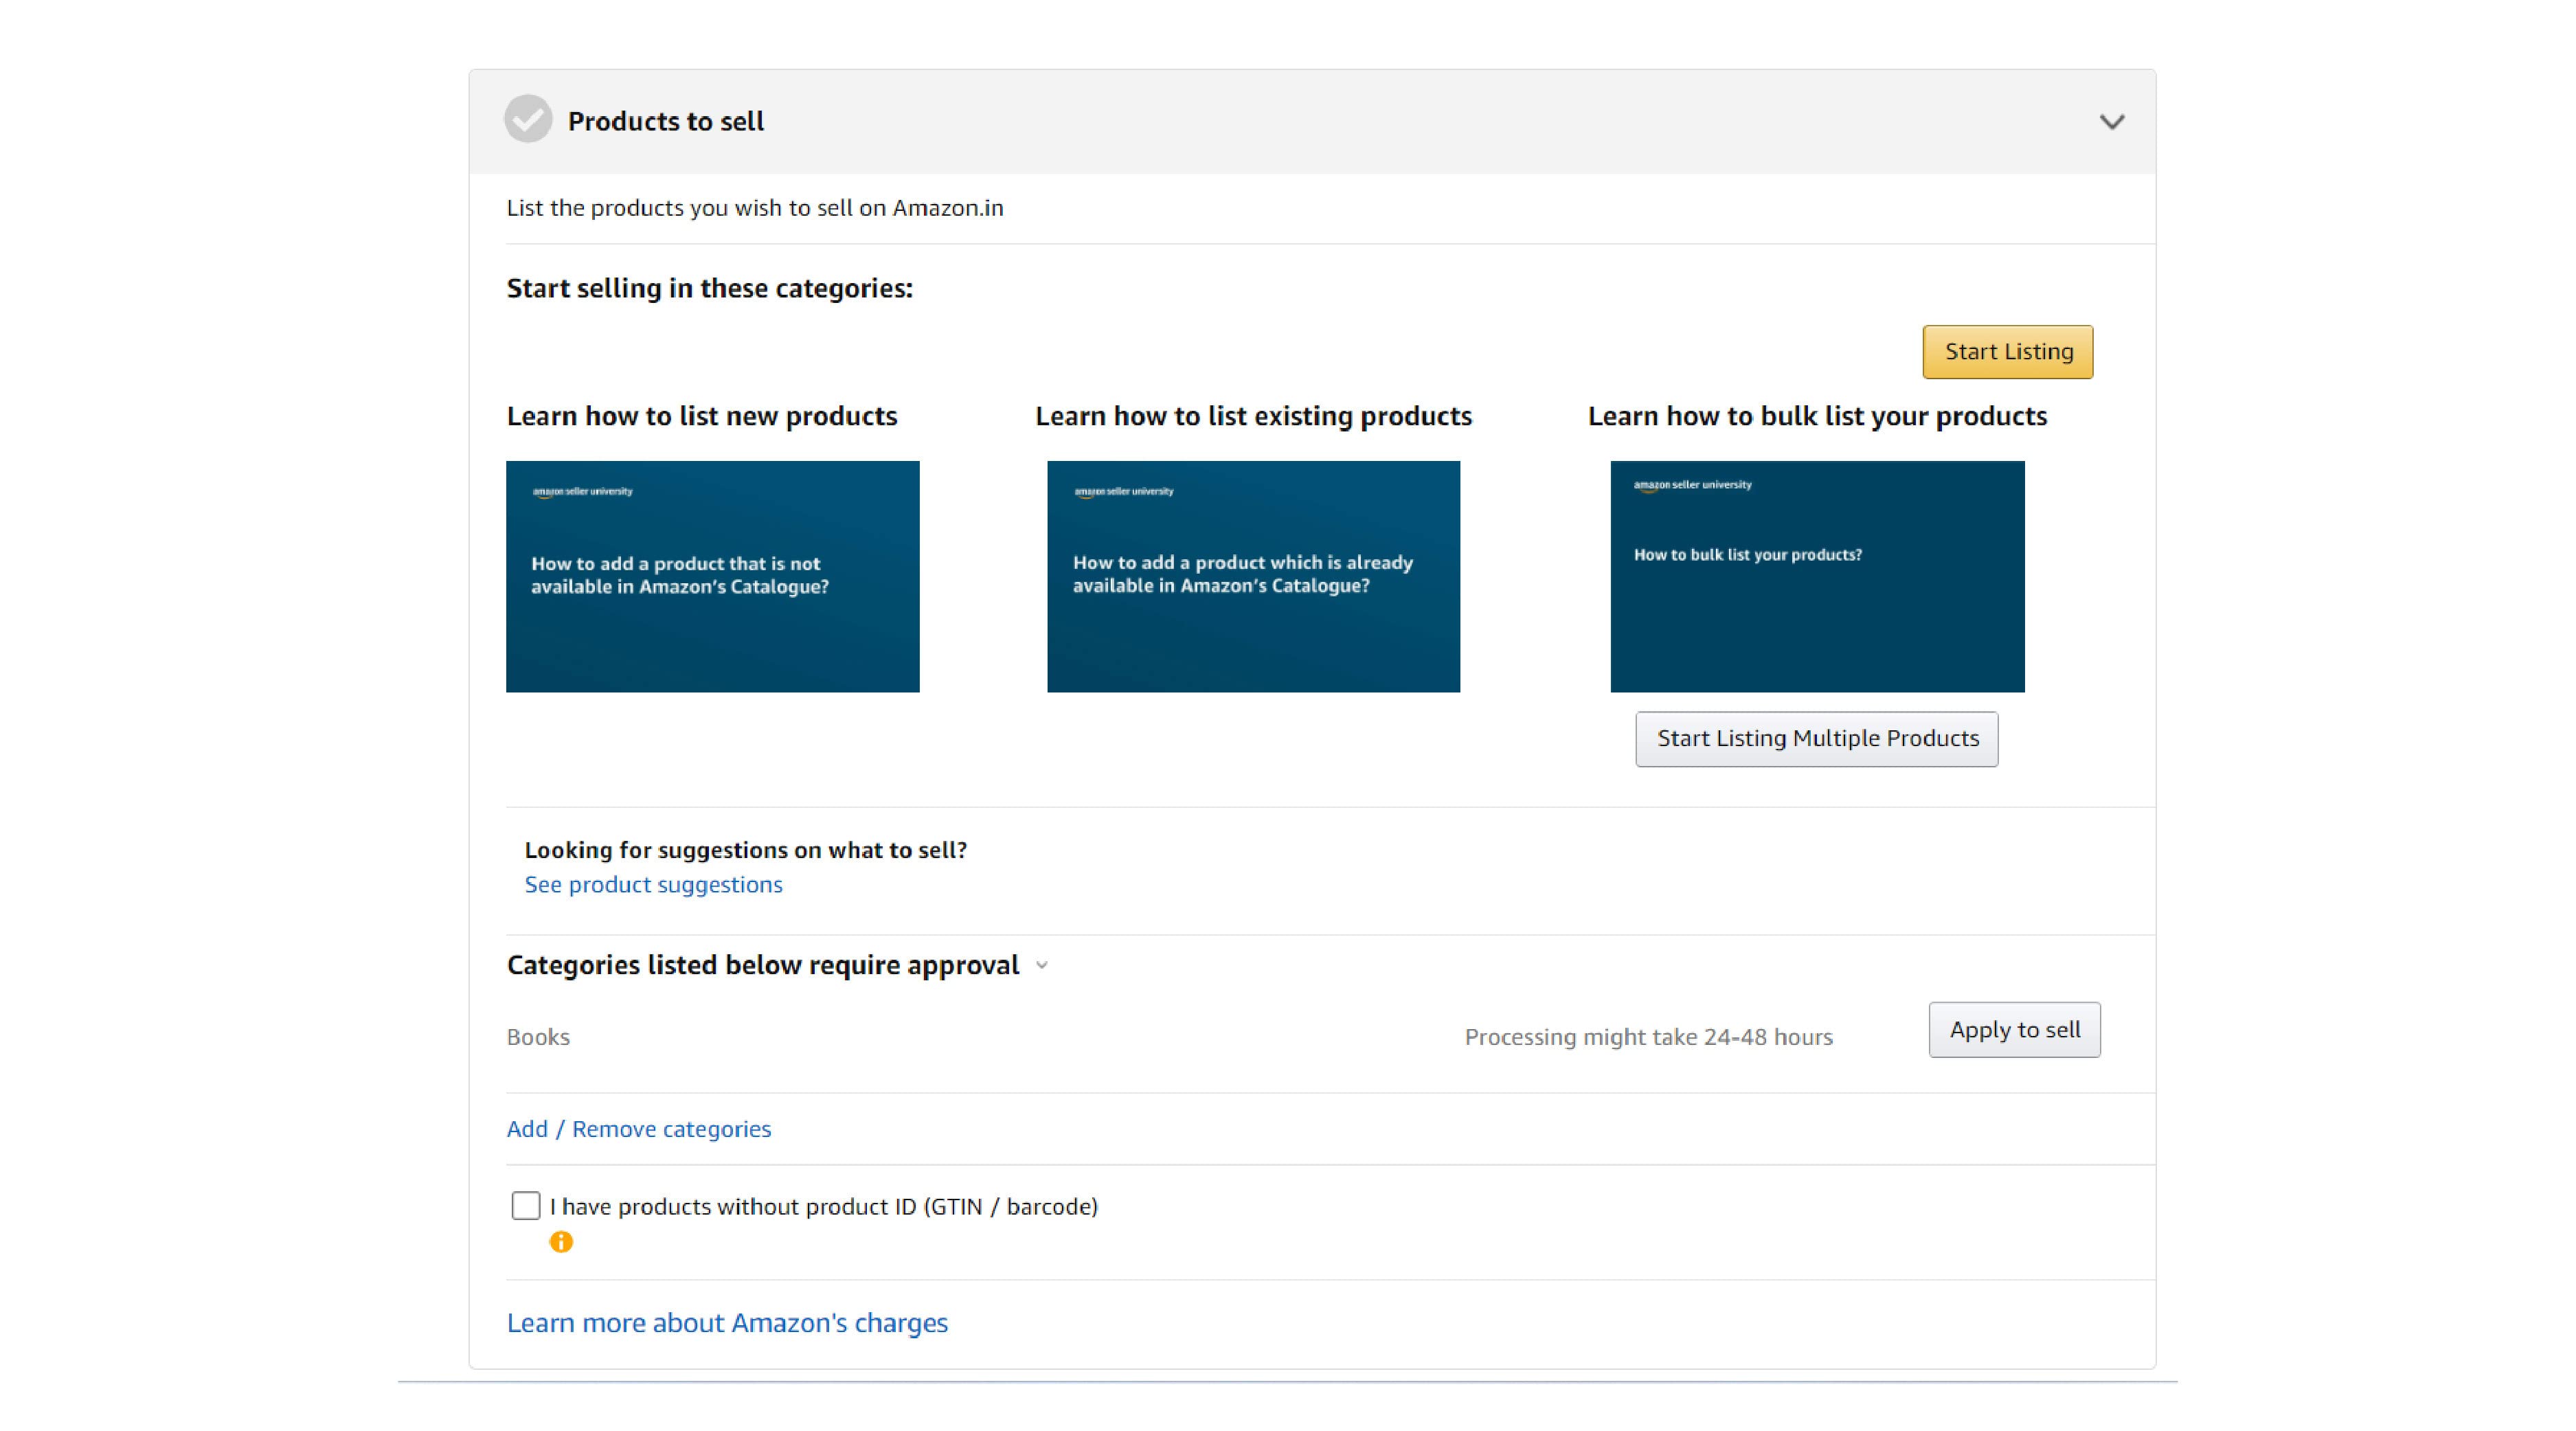Click the Books category row label
The width and height of the screenshot is (2576, 1431).
pos(538,1037)
